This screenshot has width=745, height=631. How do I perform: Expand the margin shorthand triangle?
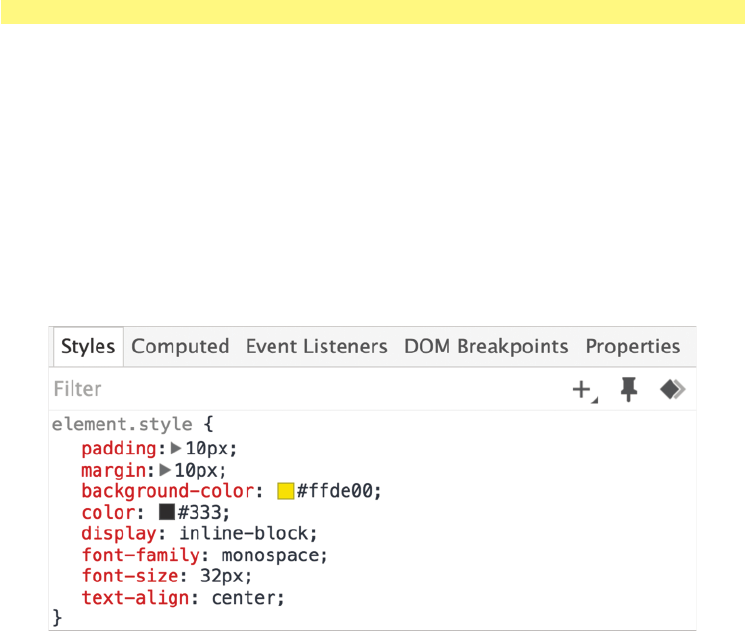[x=165, y=470]
